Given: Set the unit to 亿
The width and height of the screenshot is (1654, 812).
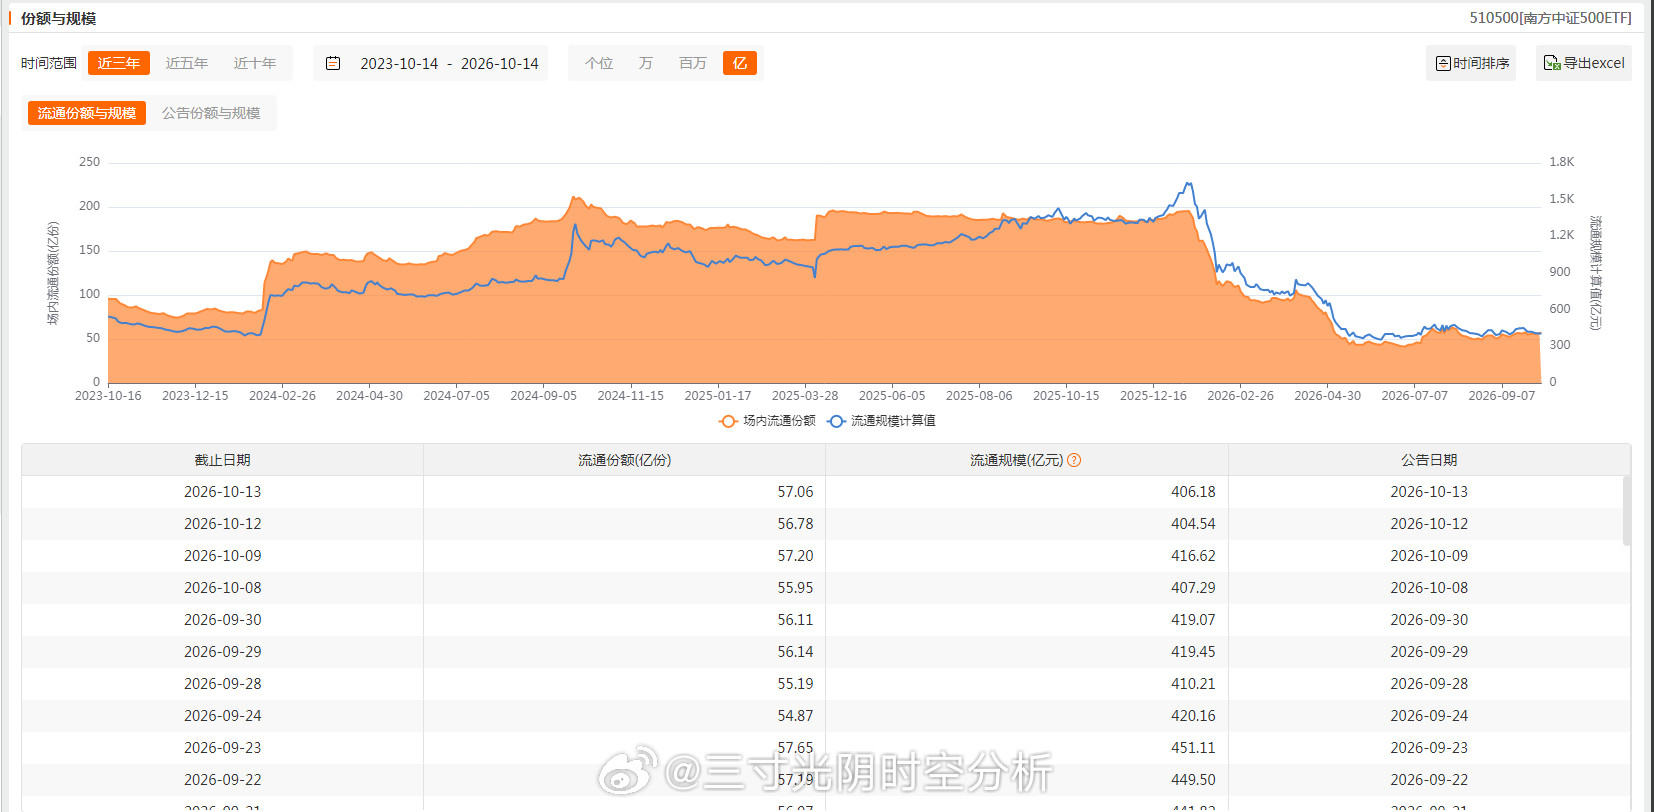Looking at the screenshot, I should pos(740,63).
